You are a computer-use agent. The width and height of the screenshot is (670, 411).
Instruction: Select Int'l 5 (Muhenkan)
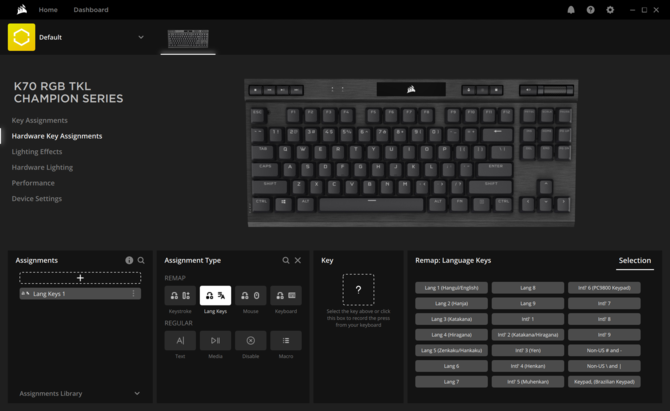click(x=528, y=382)
